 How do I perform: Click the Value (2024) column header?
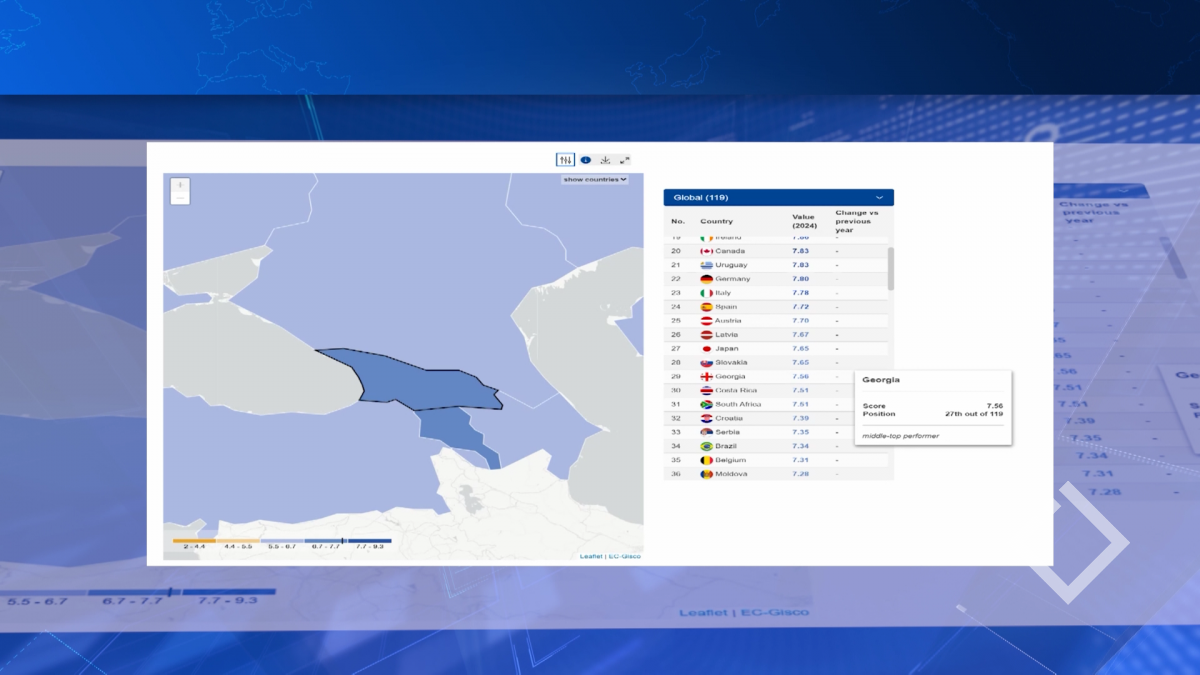coord(804,221)
